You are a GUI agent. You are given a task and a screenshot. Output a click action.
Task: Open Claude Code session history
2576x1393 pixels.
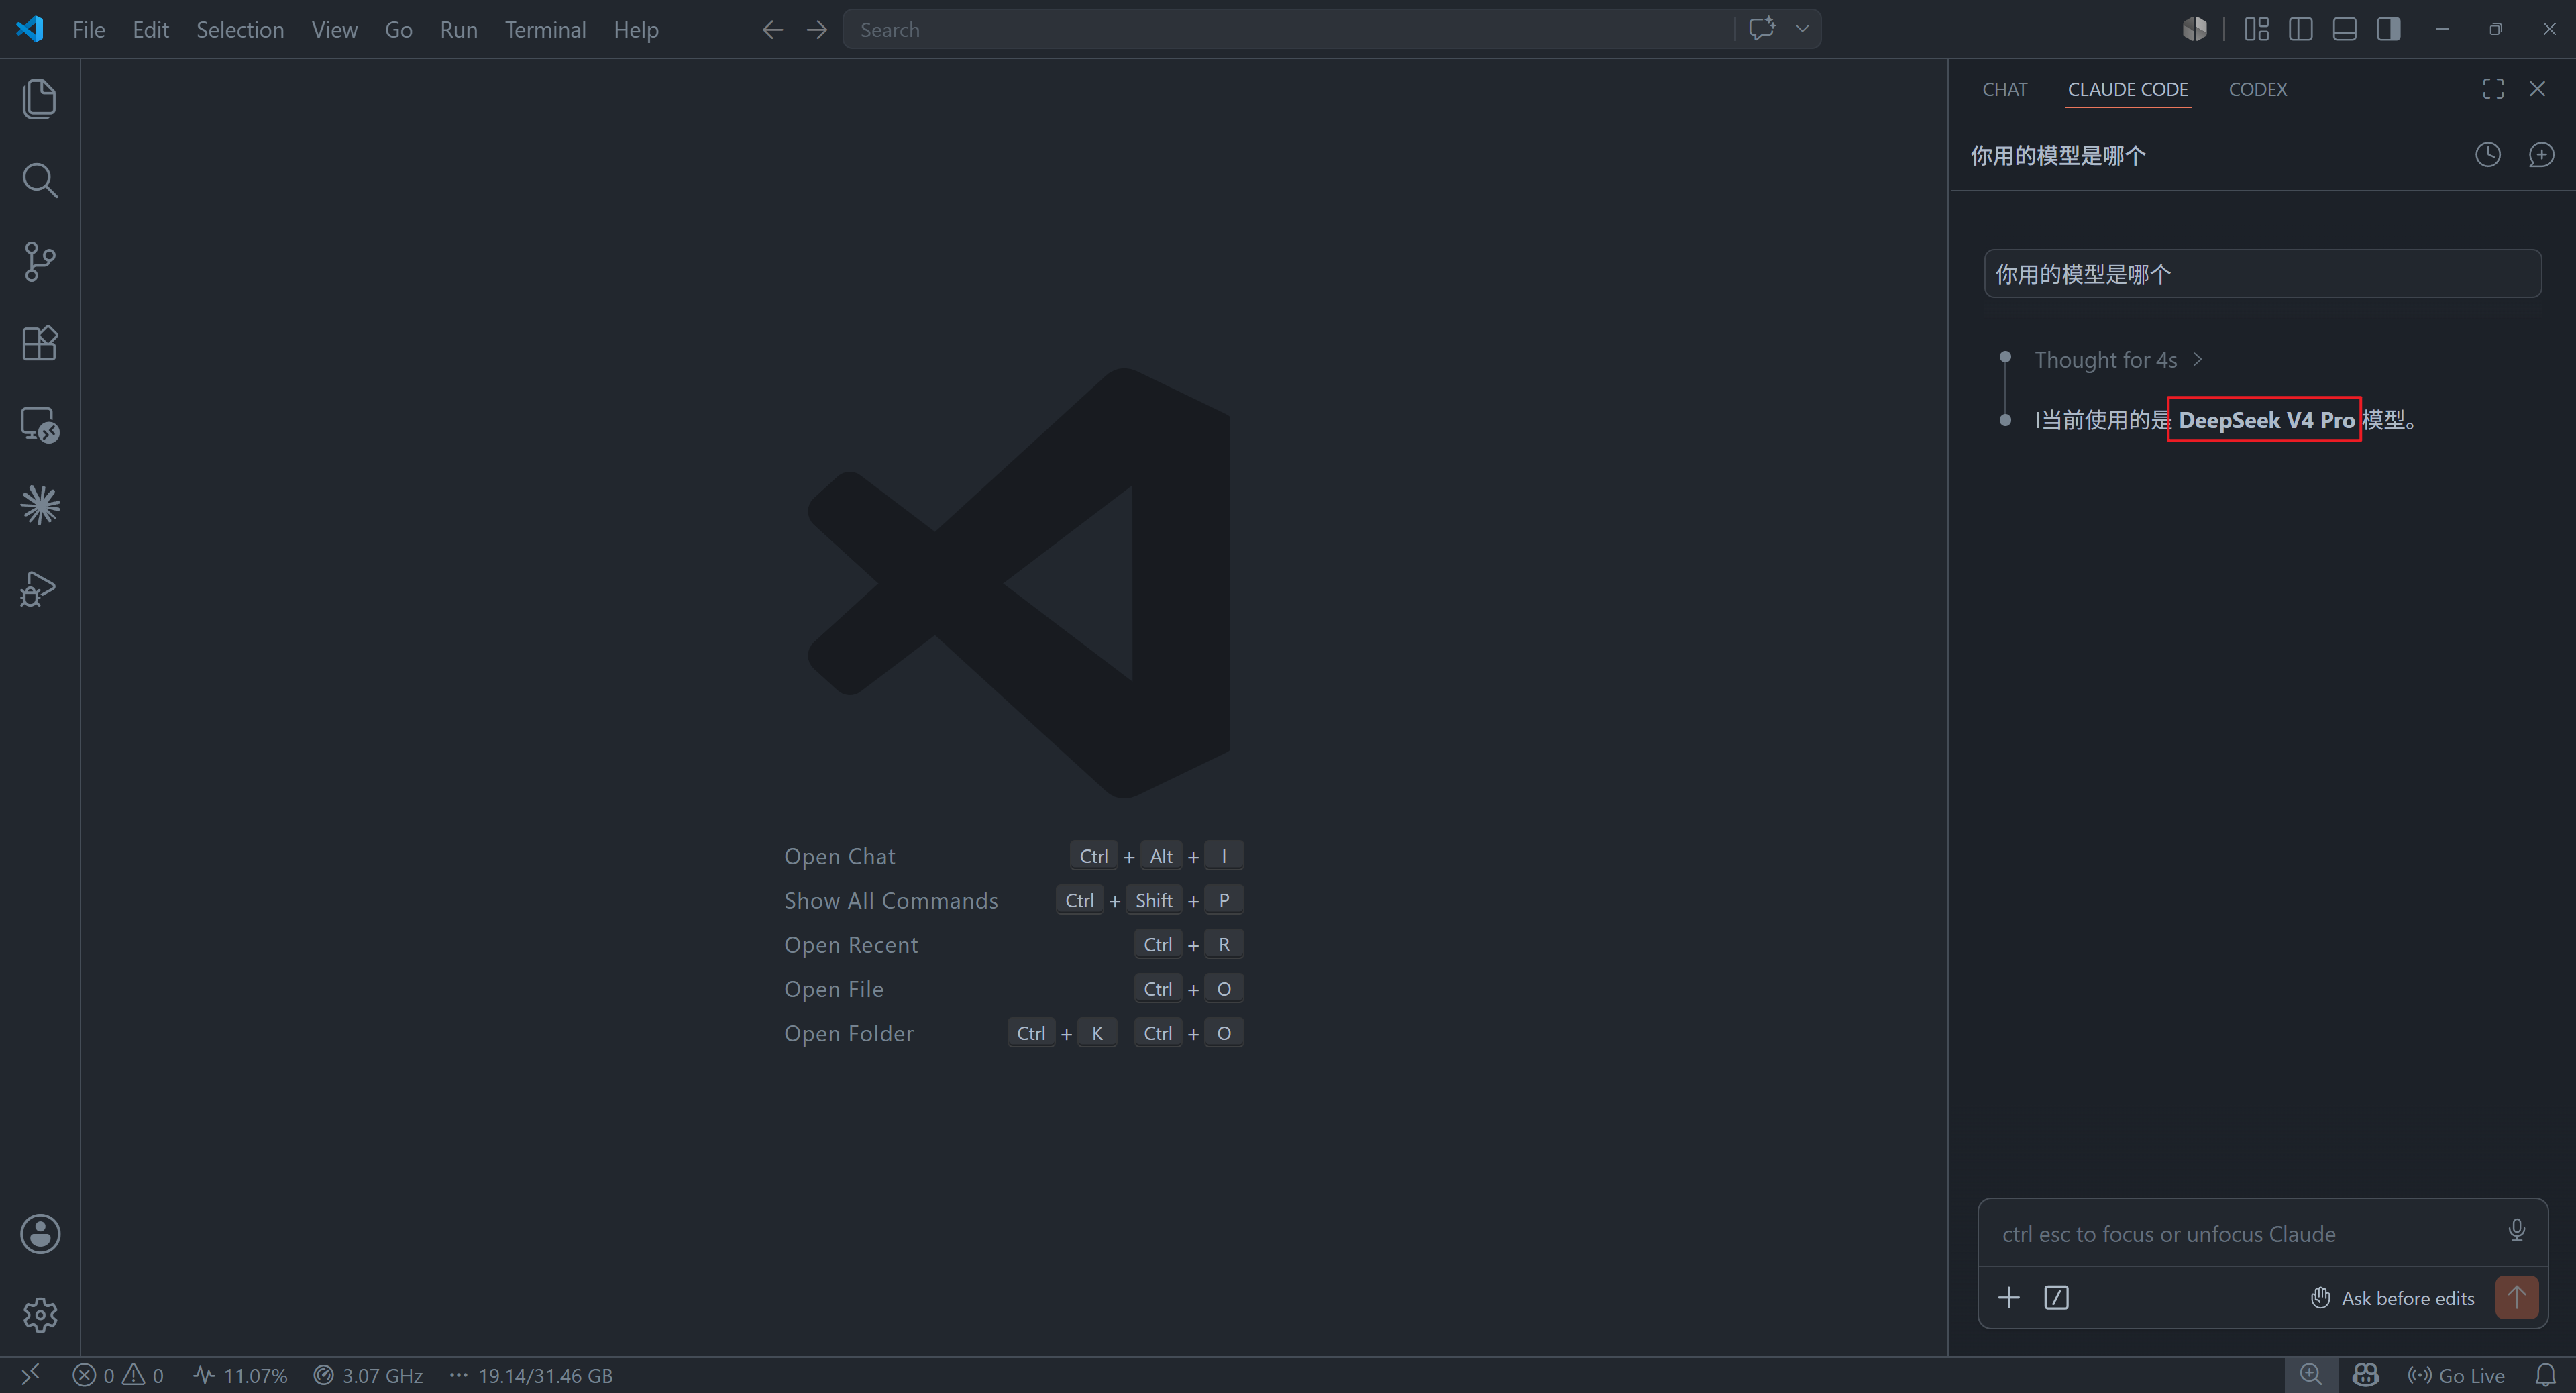[2488, 155]
